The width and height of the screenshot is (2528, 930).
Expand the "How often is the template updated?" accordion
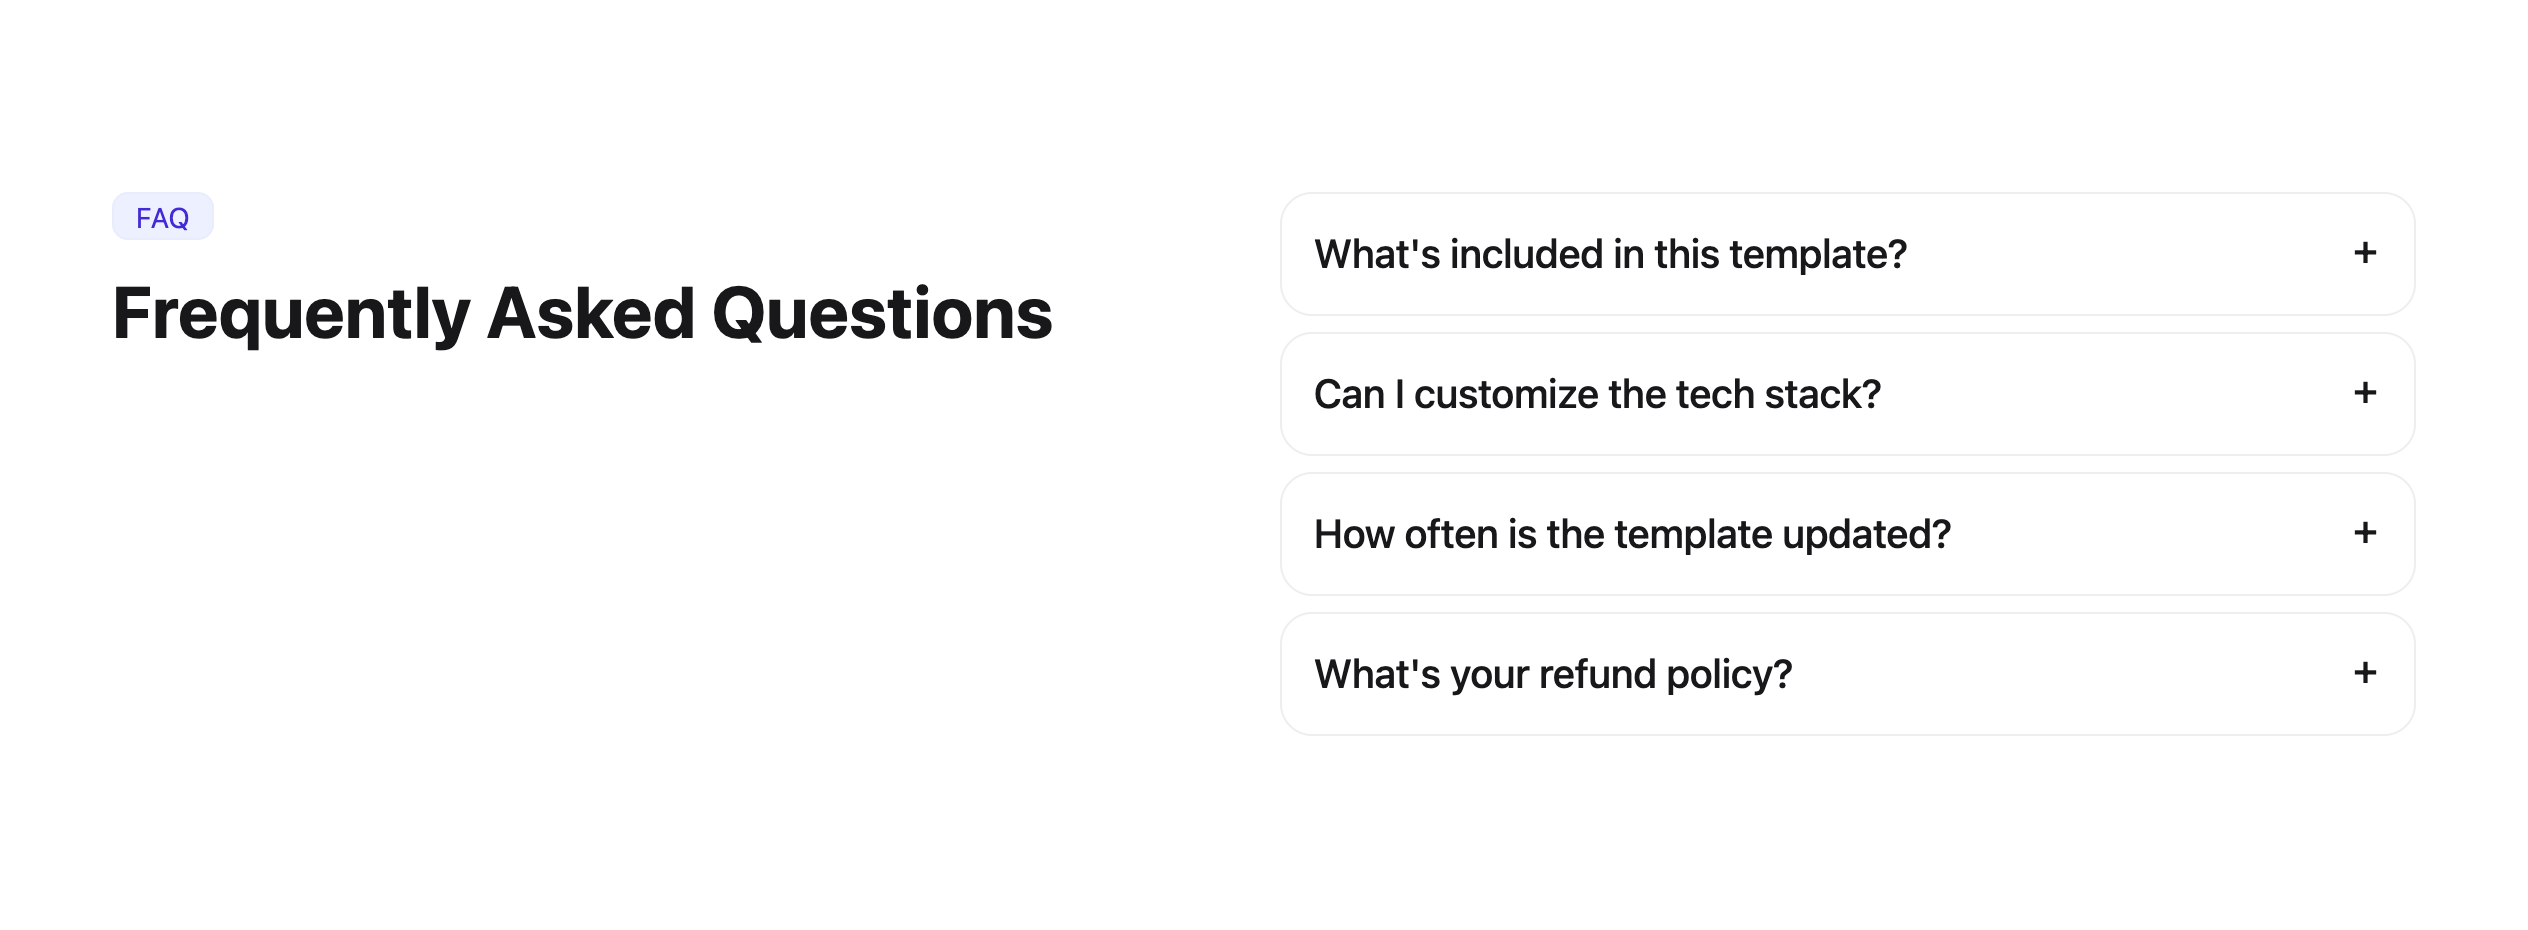pos(1846,534)
